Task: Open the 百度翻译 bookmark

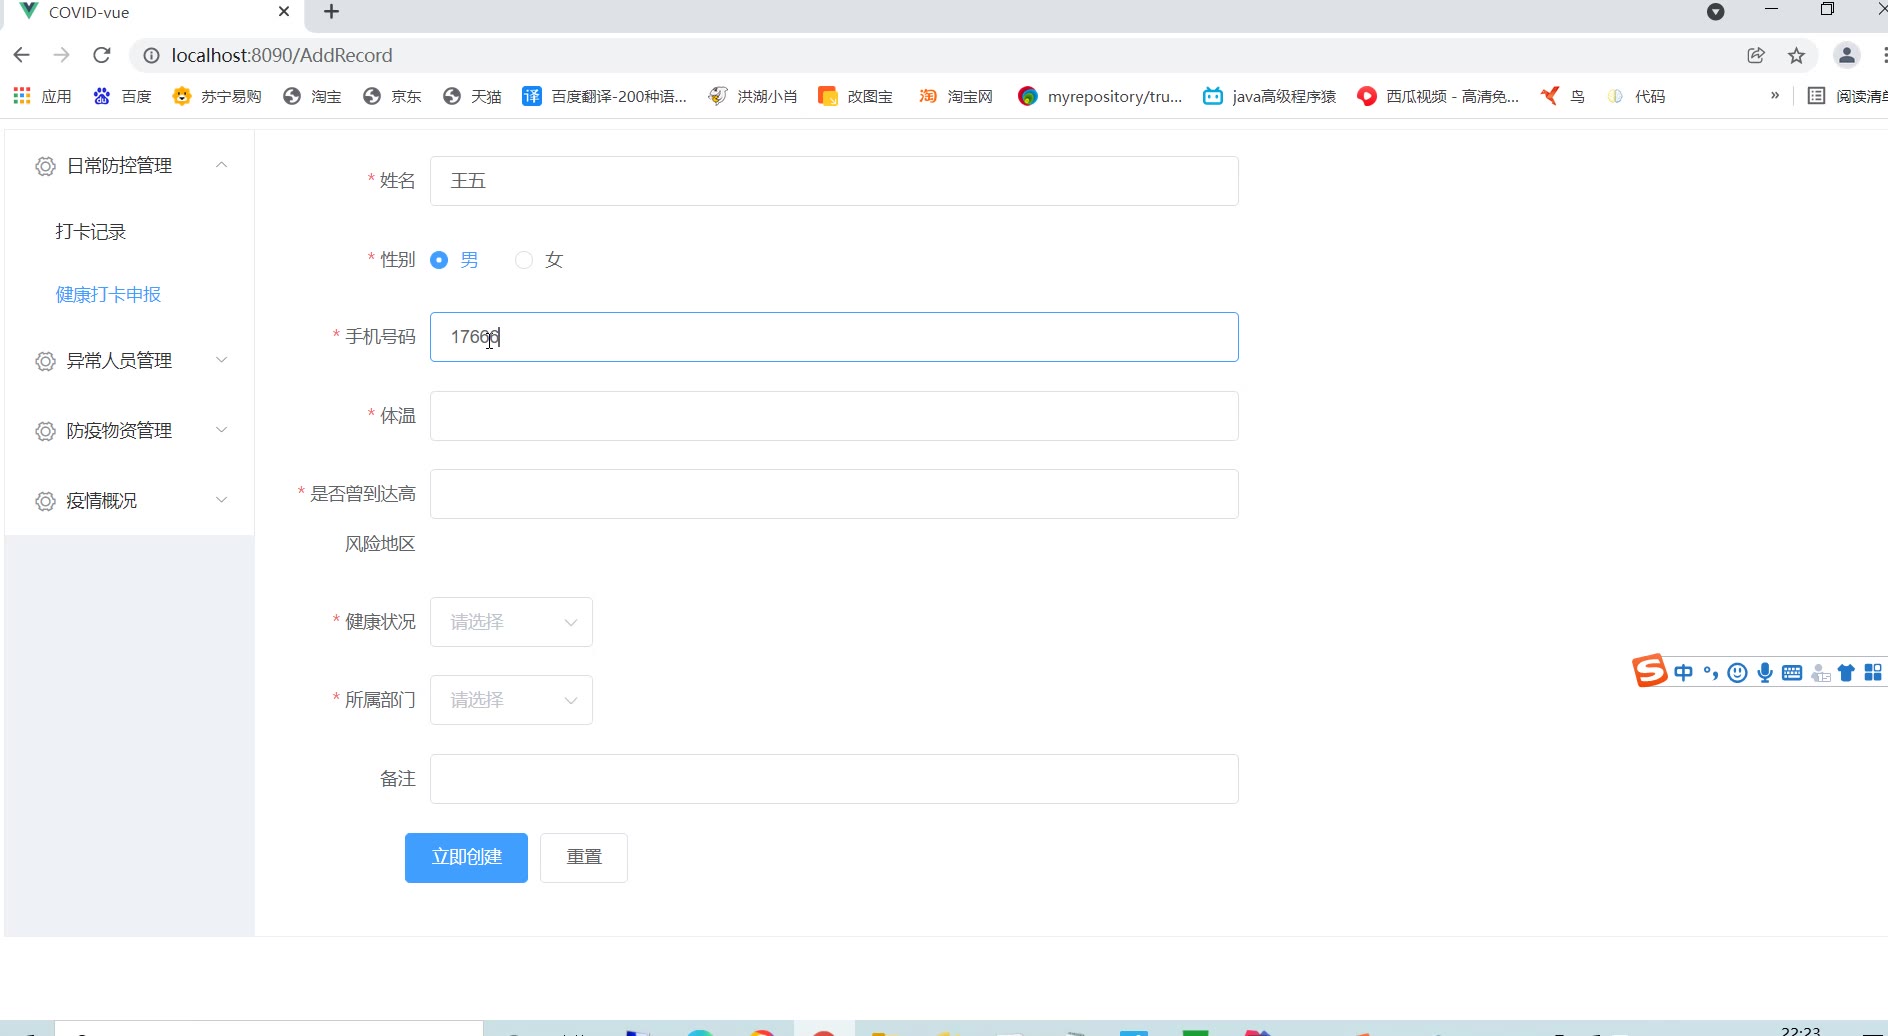Action: point(605,96)
